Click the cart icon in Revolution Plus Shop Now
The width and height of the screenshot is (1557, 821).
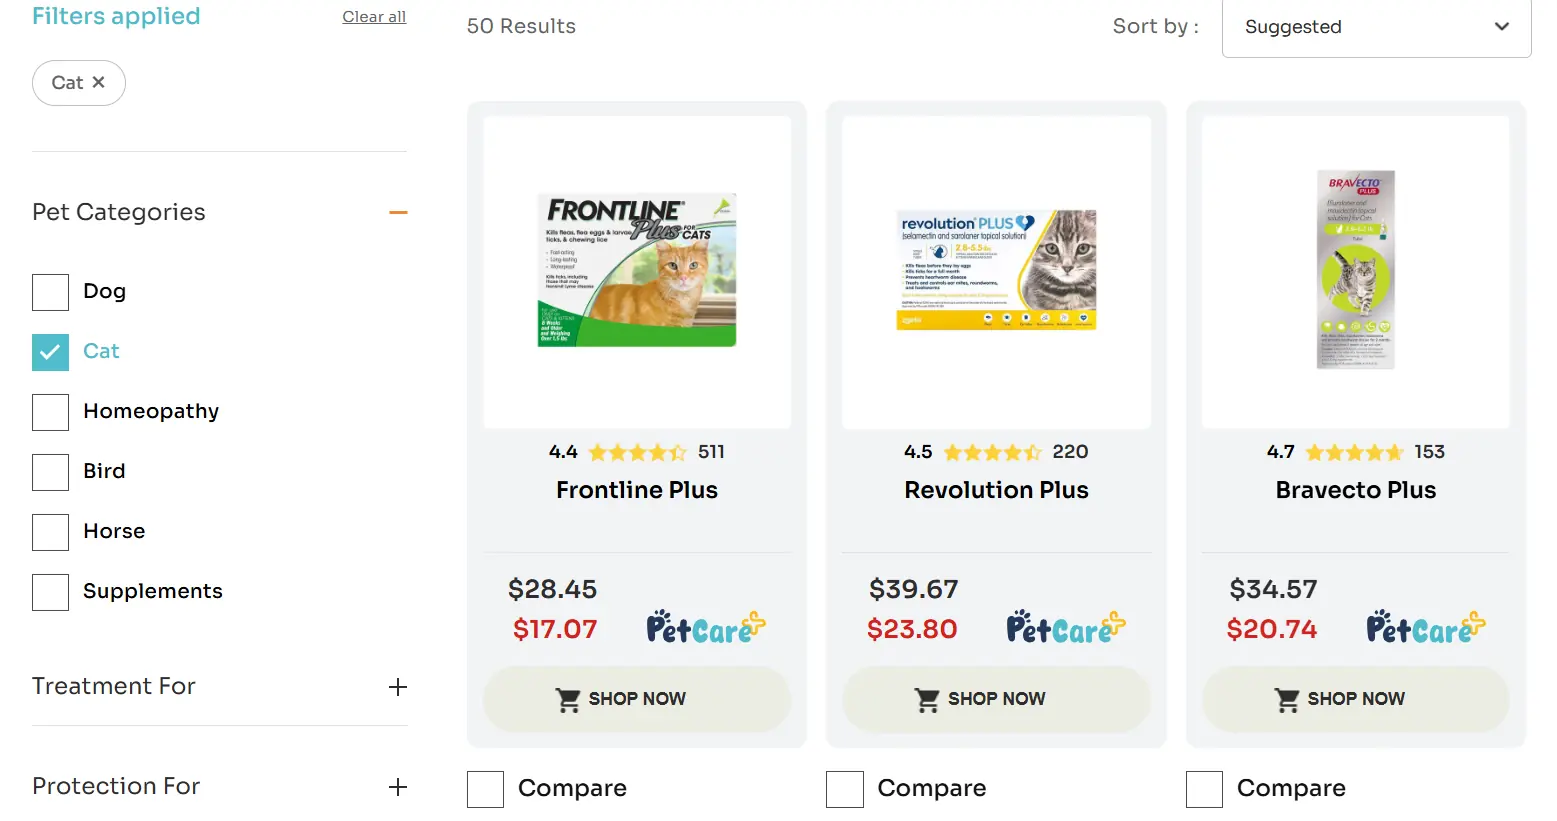(x=928, y=699)
